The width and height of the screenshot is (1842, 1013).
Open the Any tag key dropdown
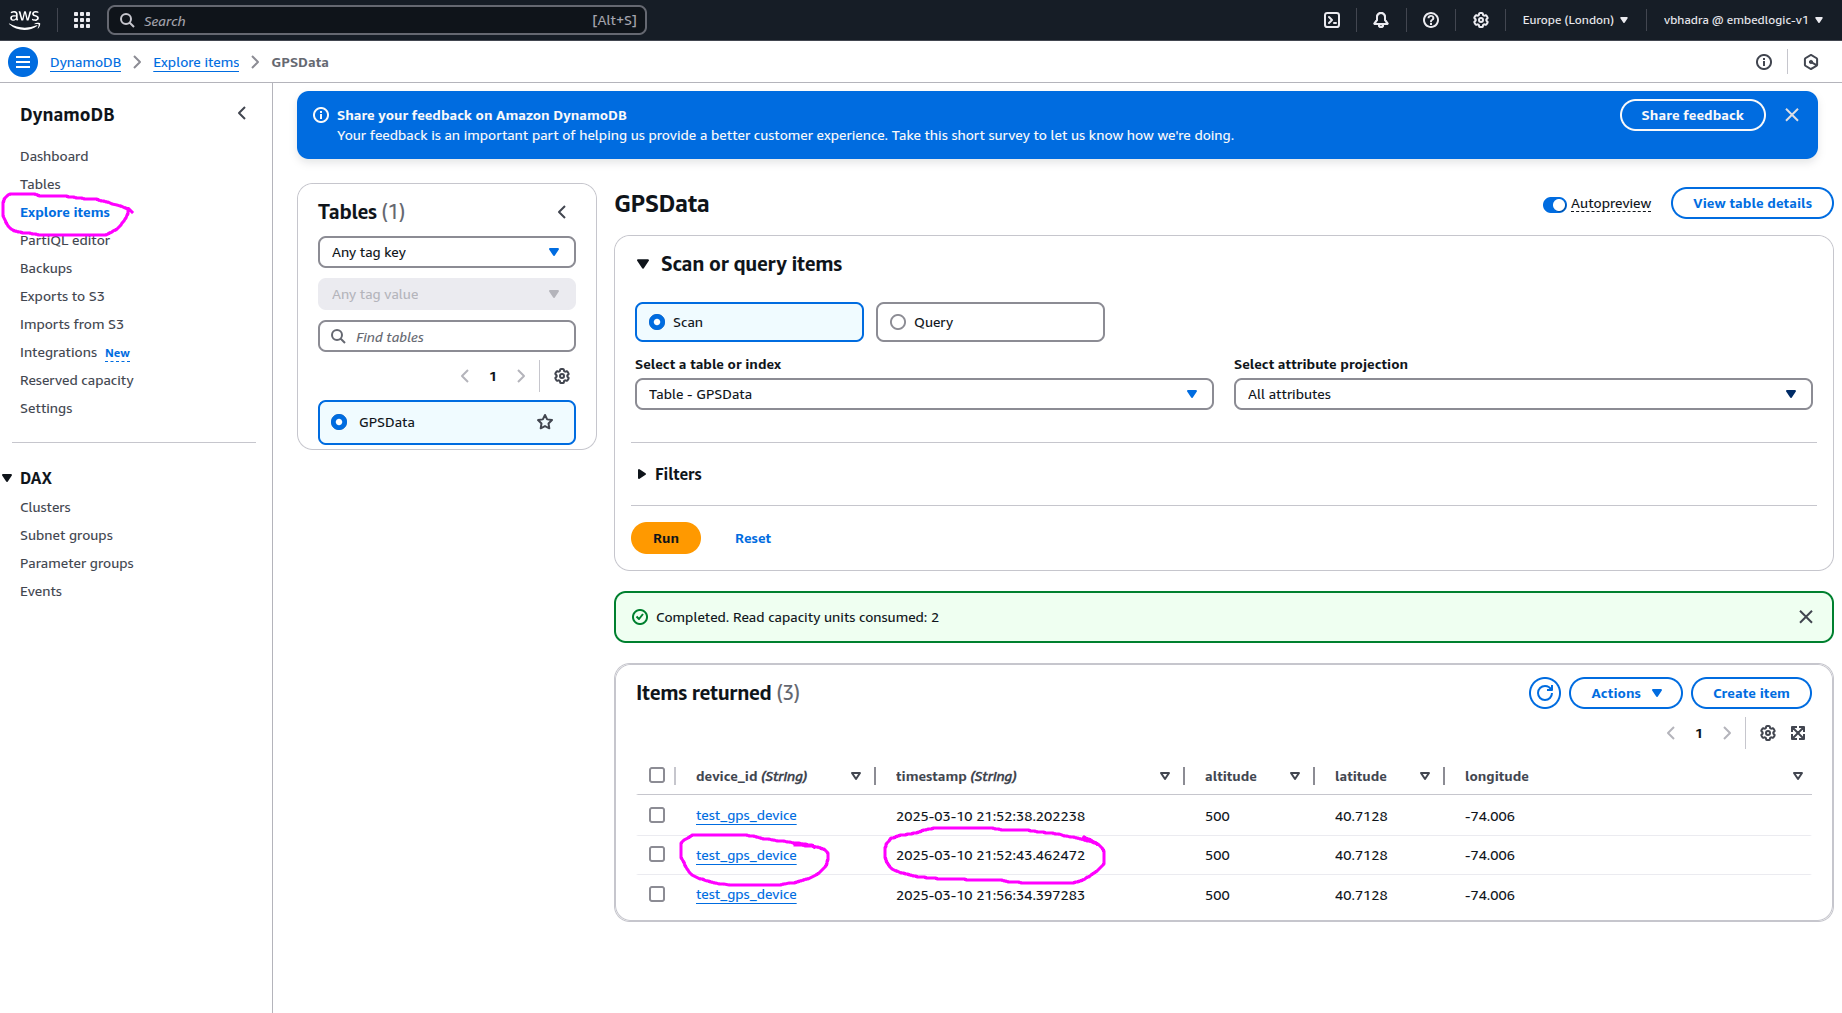tap(446, 252)
